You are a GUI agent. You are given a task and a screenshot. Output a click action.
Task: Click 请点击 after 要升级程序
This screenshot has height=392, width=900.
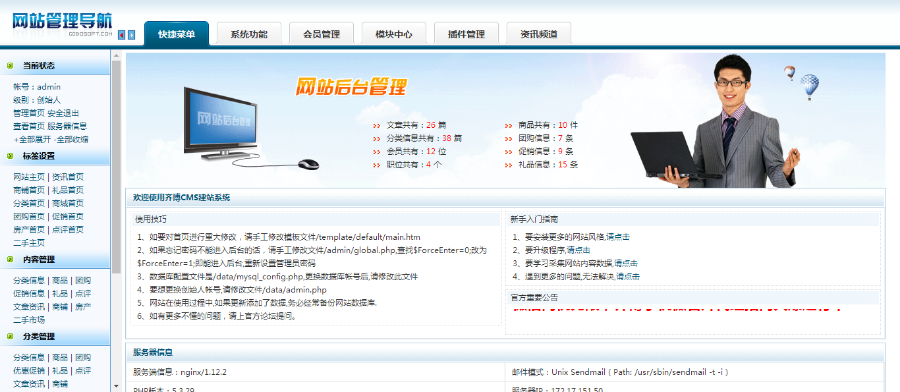(579, 250)
